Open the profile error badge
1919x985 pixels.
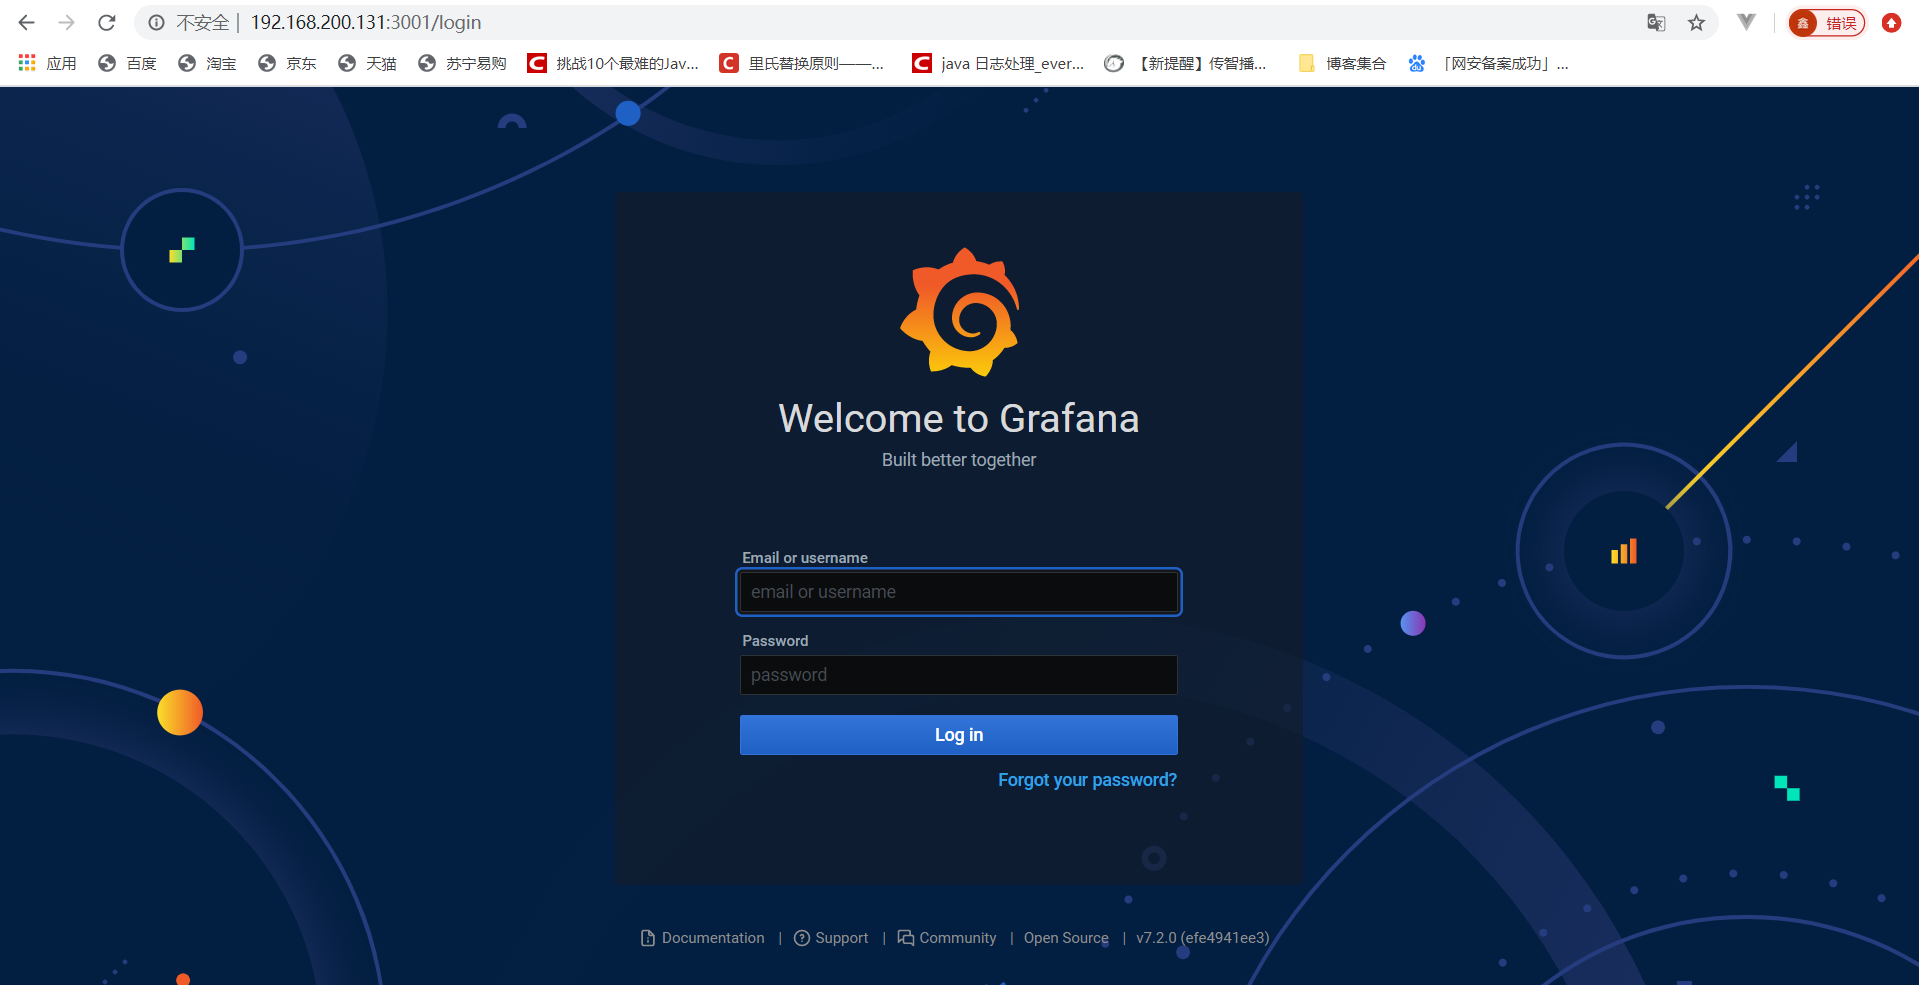coord(1826,22)
